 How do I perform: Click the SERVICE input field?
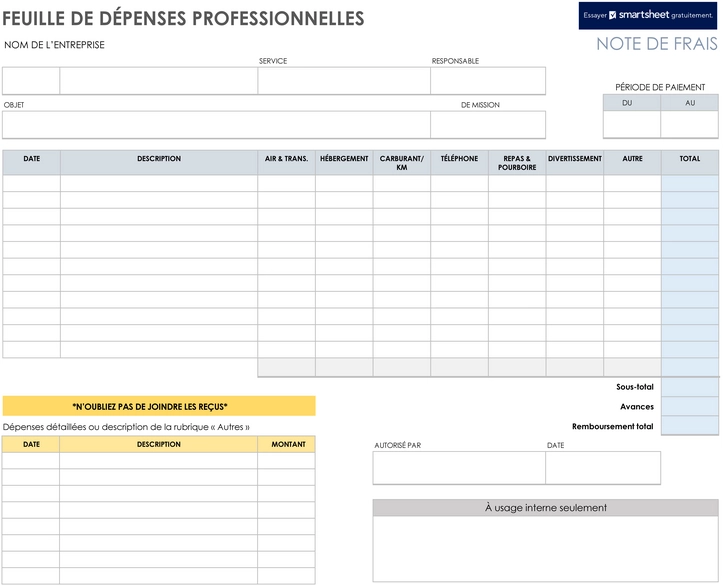point(344,81)
